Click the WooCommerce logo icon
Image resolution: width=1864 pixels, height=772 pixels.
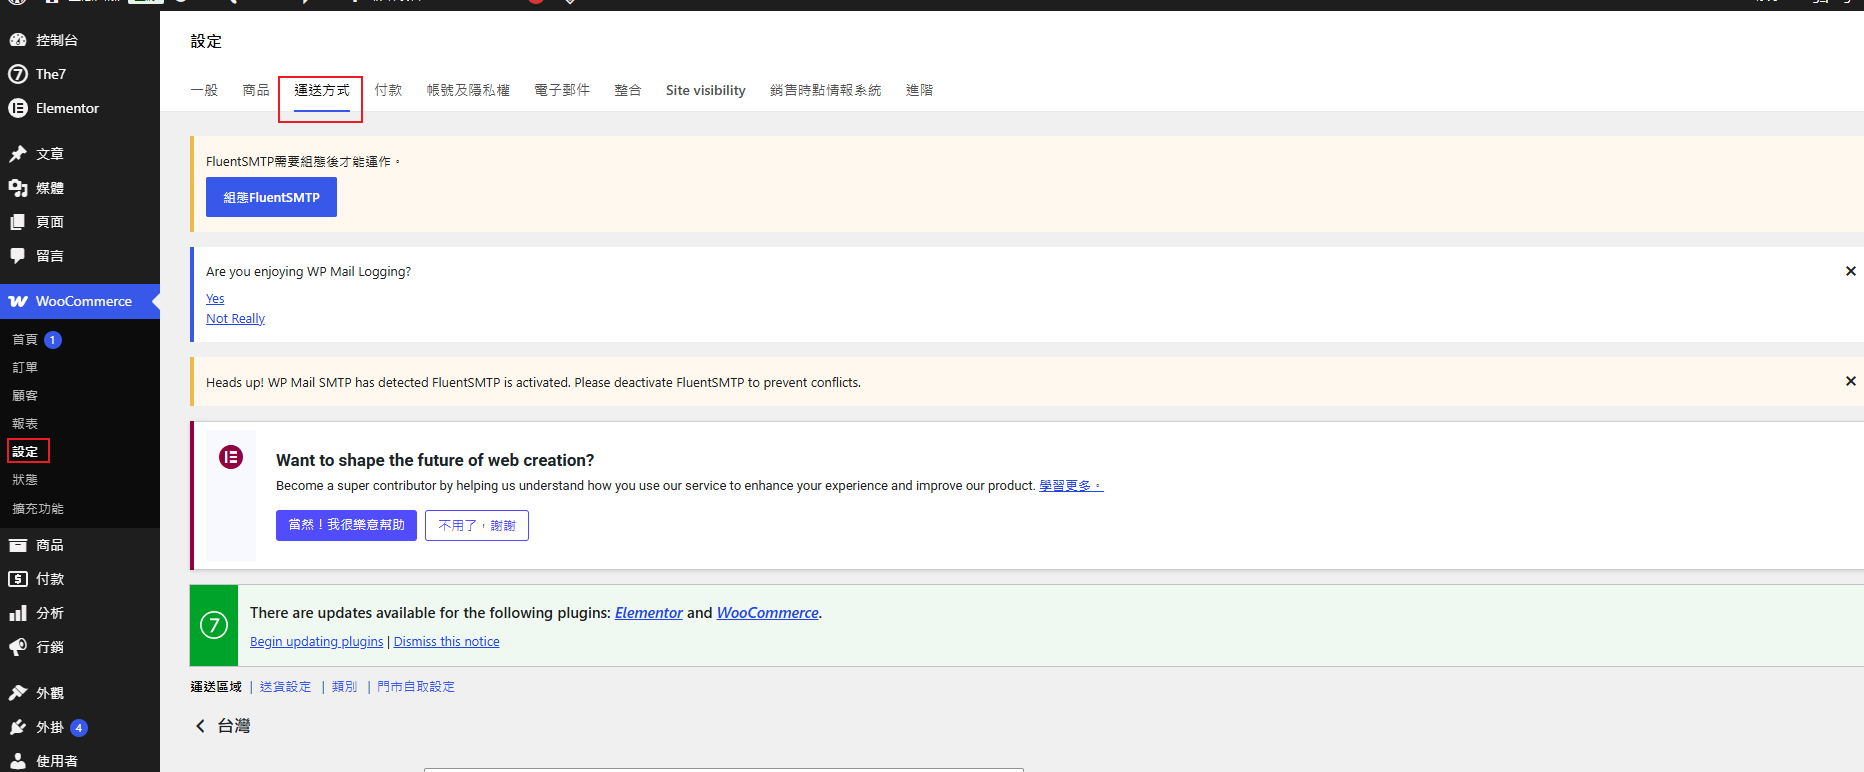[x=18, y=301]
